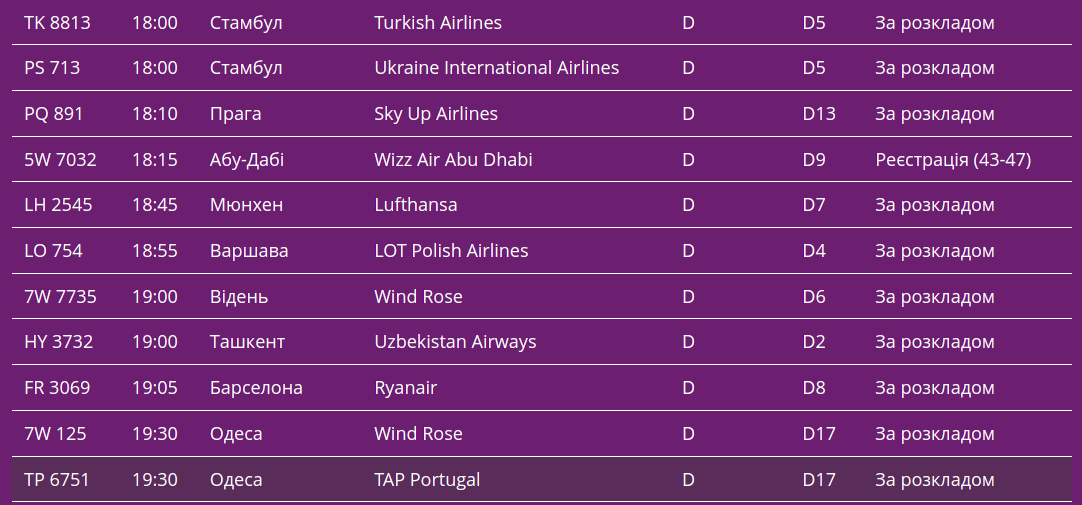Click gate D13 for the Прага flight

click(819, 114)
